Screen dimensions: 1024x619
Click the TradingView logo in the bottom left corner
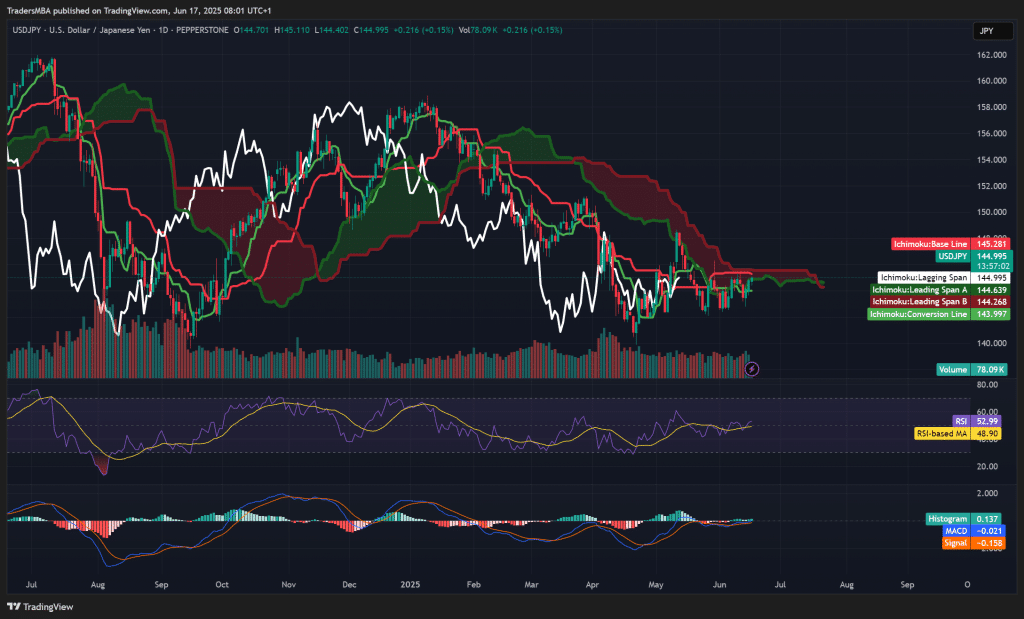coord(40,604)
